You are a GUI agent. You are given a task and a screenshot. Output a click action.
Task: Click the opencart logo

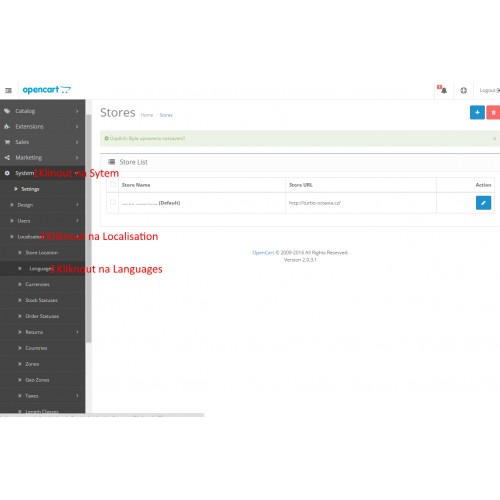pyautogui.click(x=47, y=90)
